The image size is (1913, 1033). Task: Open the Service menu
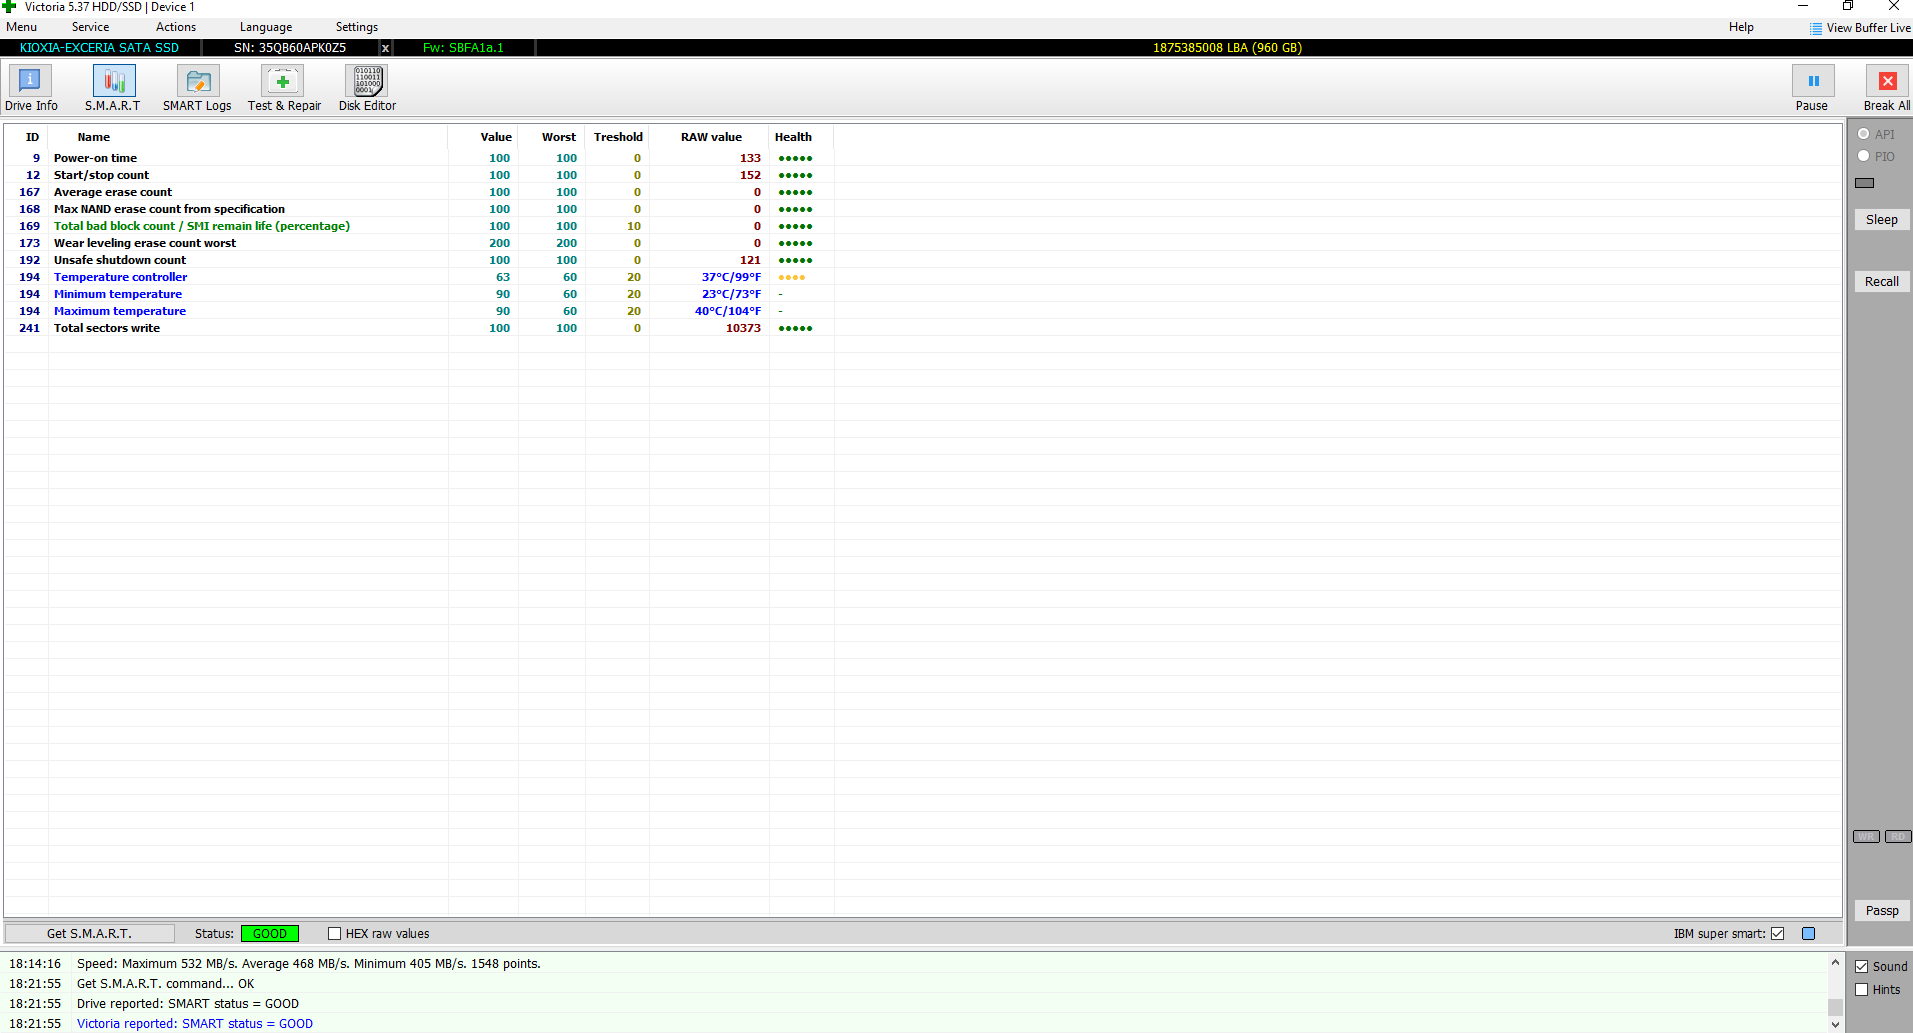pyautogui.click(x=90, y=27)
